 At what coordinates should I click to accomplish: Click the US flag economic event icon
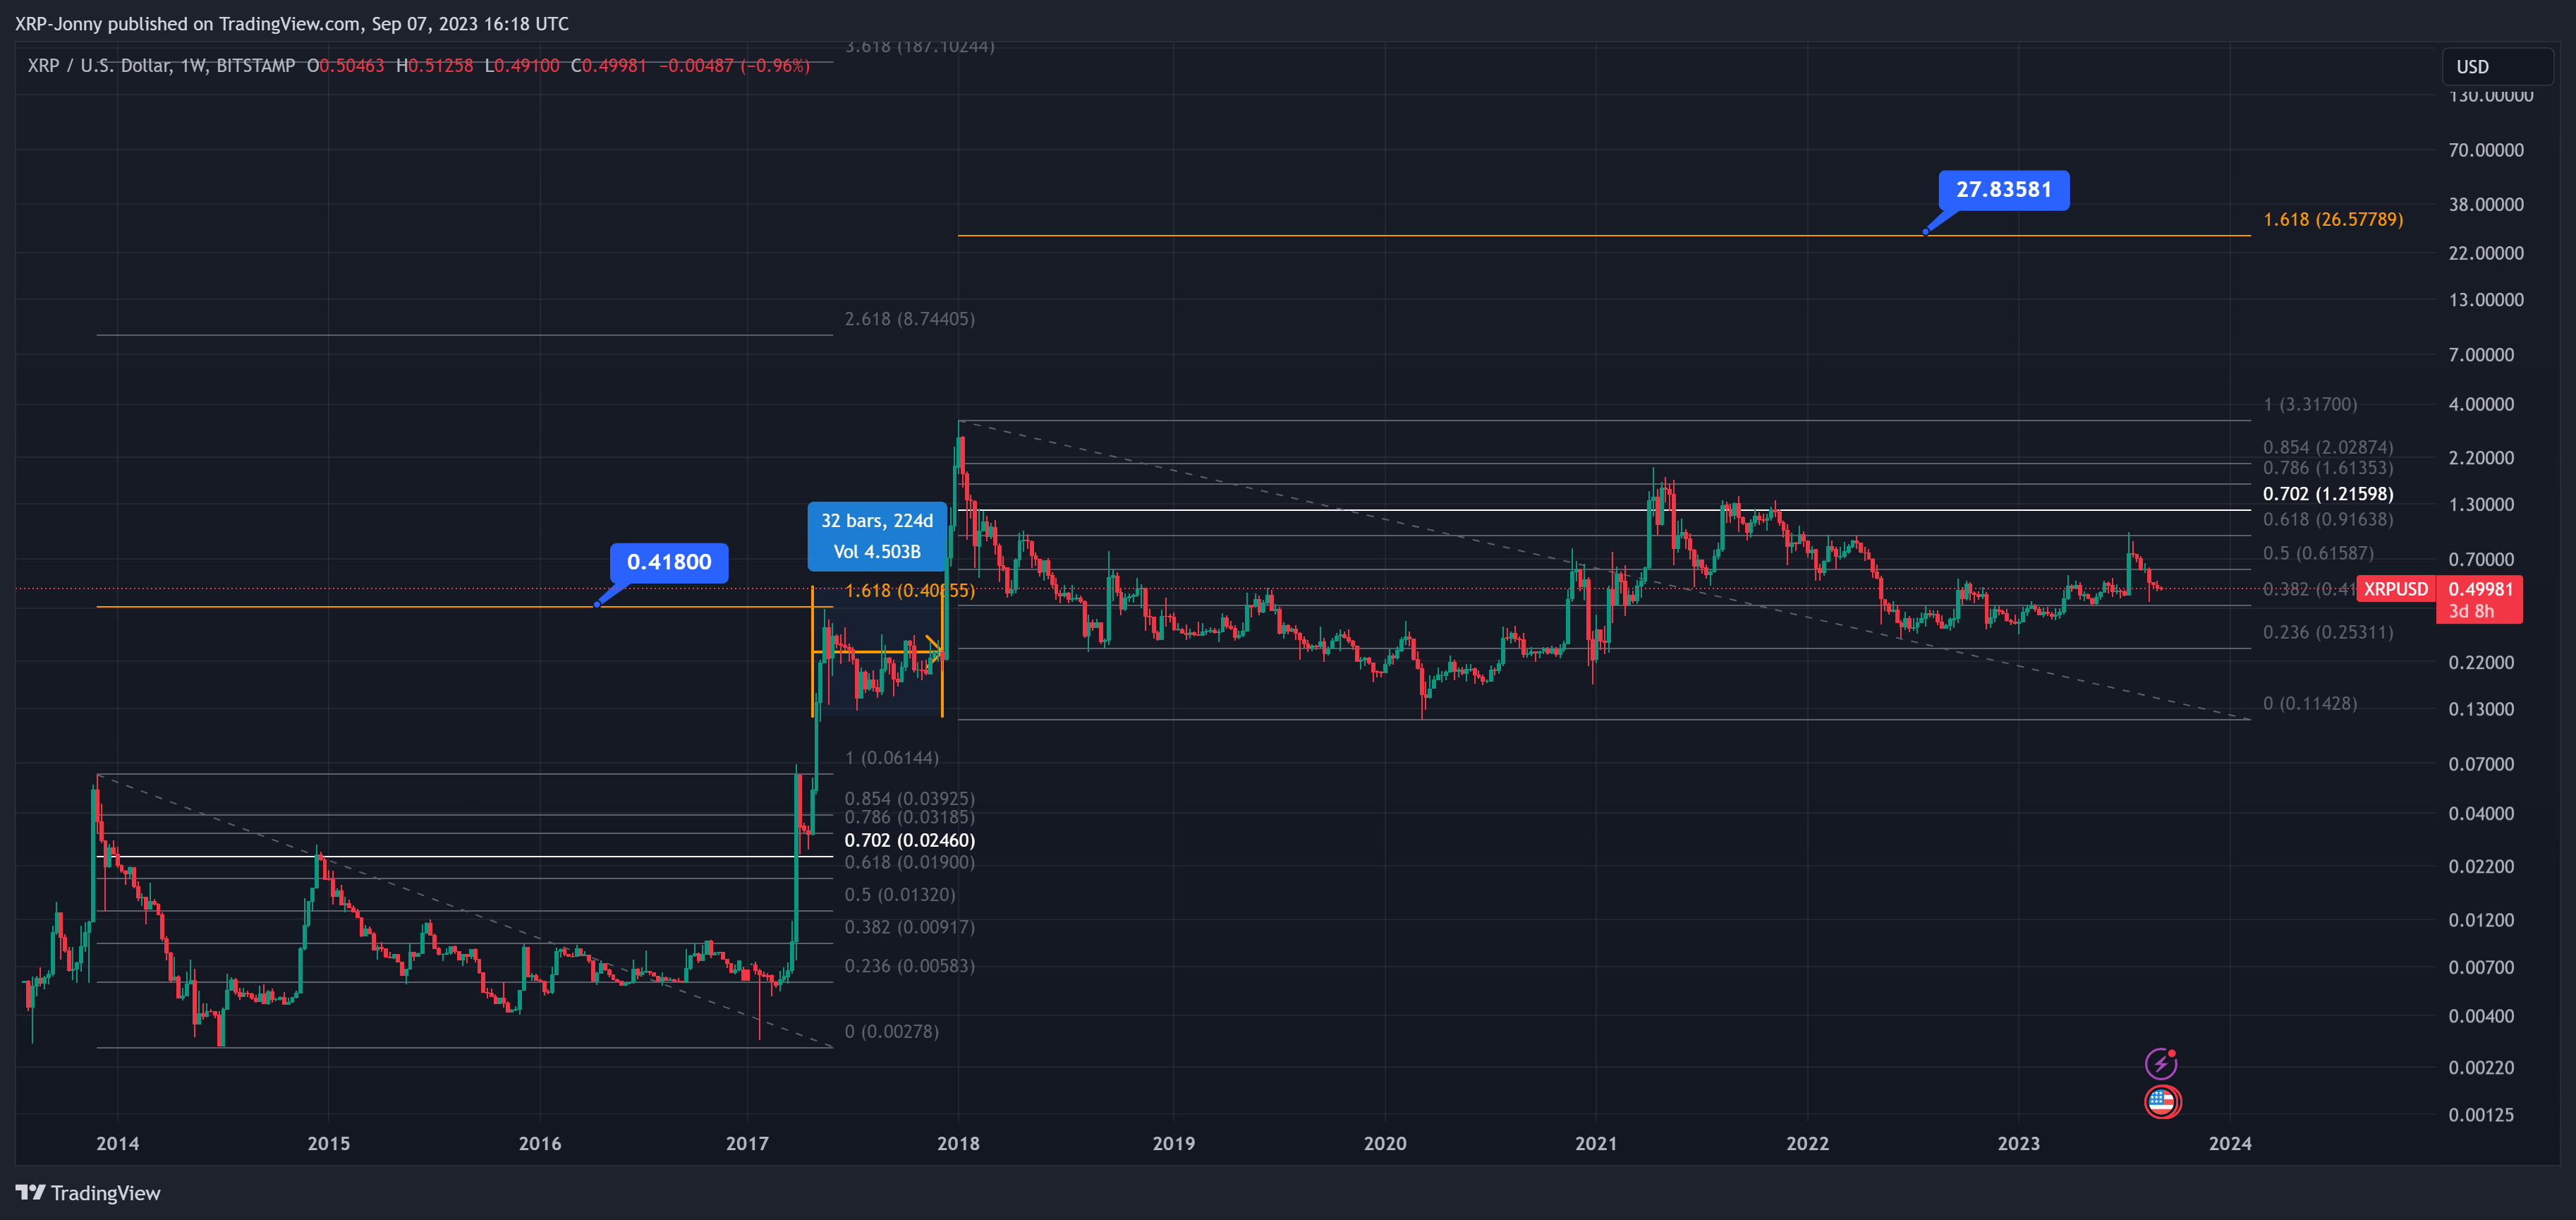tap(2161, 1101)
